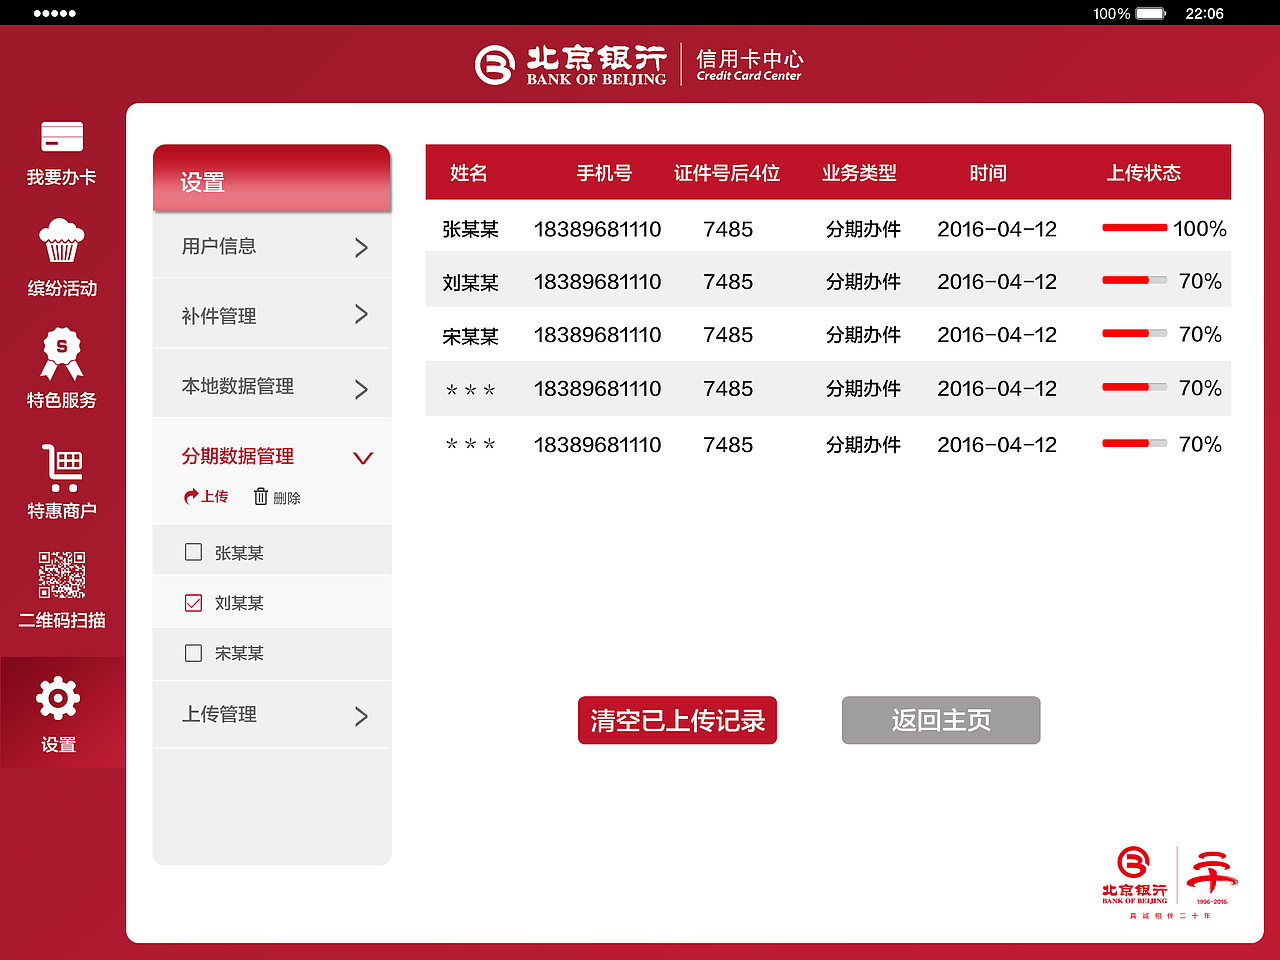Enable the 宋某某 checkbox
Image resolution: width=1280 pixels, height=960 pixels.
point(193,652)
